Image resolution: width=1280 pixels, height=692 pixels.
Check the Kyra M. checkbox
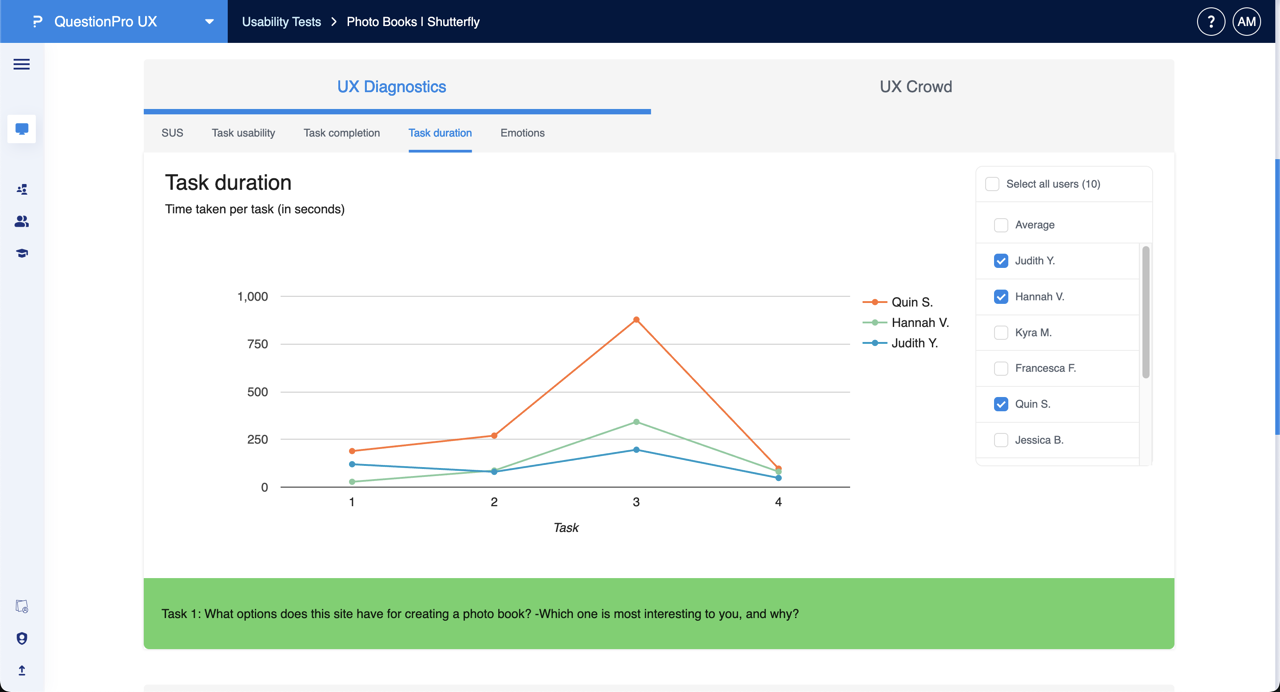coord(1001,333)
